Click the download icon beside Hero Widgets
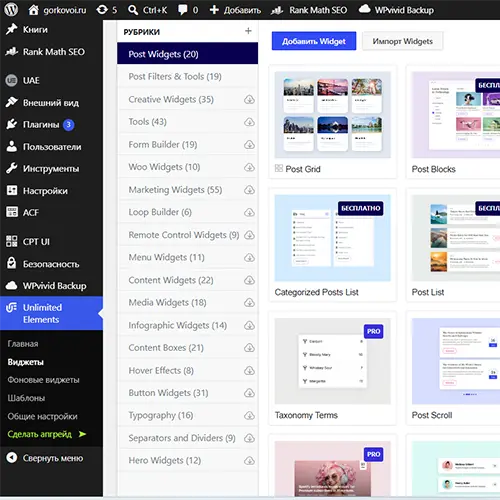The height and width of the screenshot is (500, 500). pos(249,461)
